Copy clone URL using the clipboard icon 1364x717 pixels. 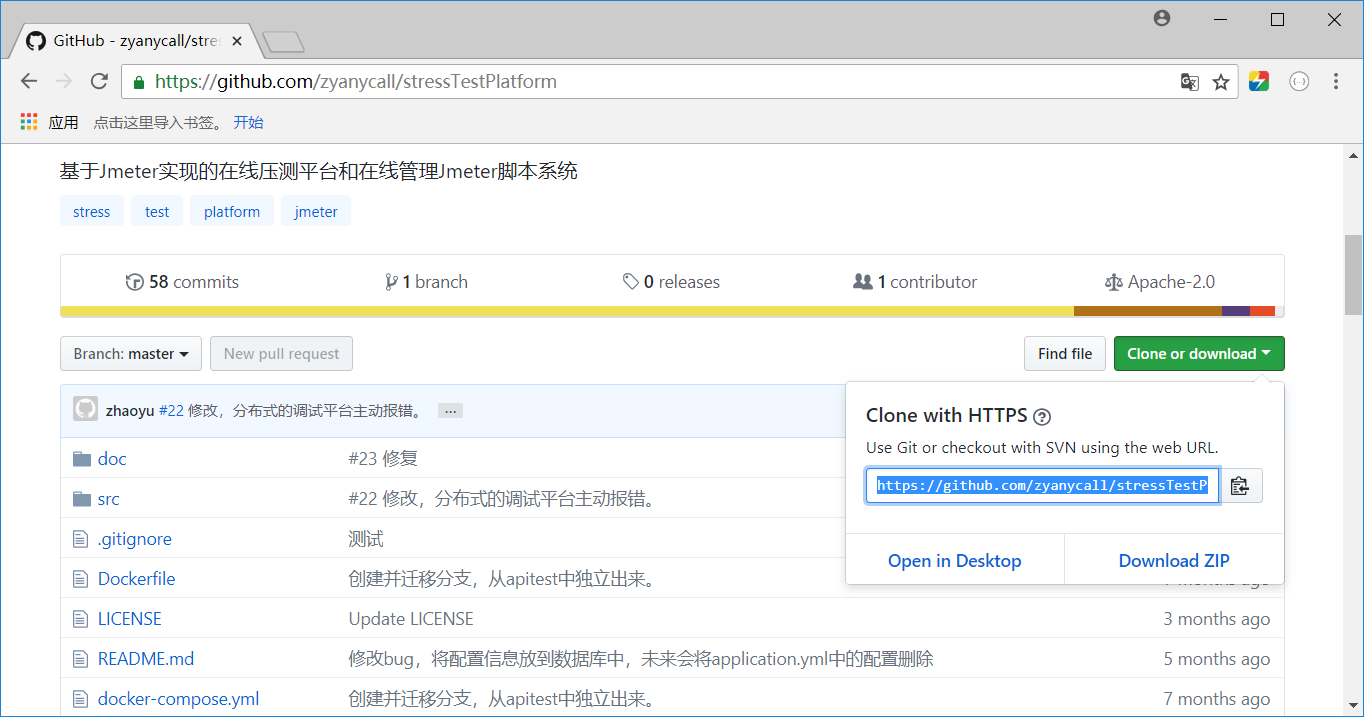click(1240, 485)
